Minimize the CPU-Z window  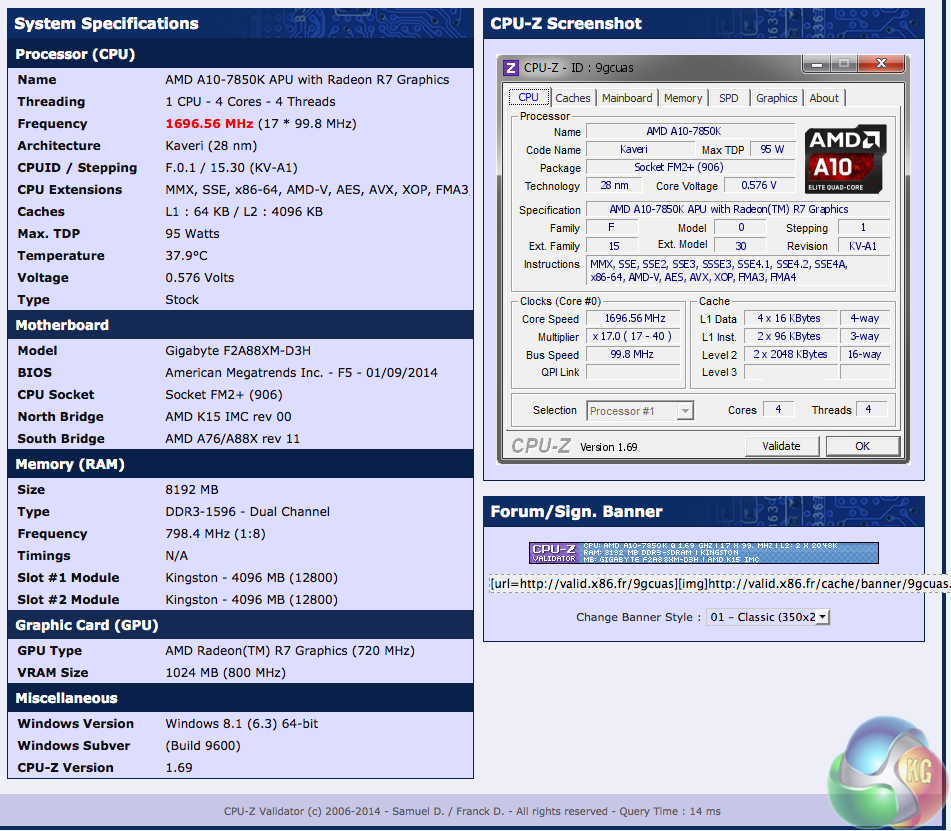(818, 65)
